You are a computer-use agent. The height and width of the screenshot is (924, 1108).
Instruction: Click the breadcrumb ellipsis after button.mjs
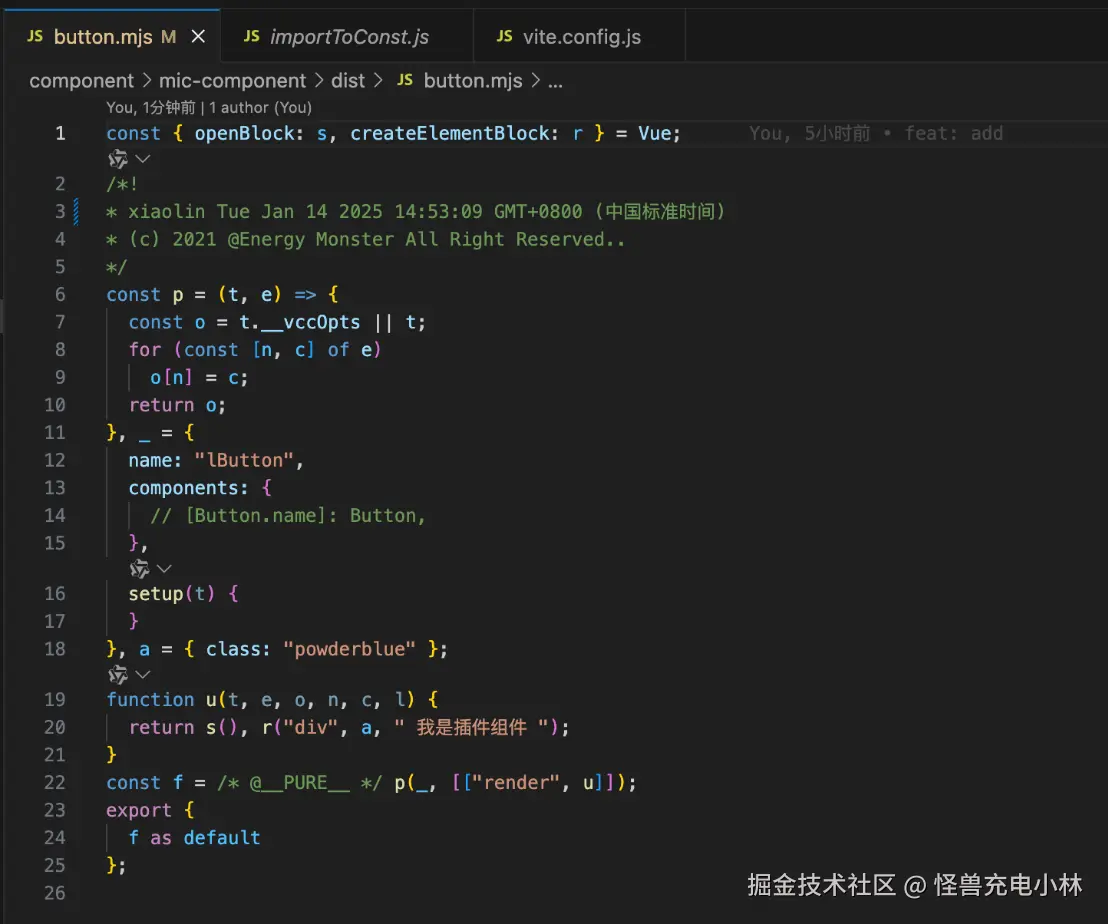555,82
